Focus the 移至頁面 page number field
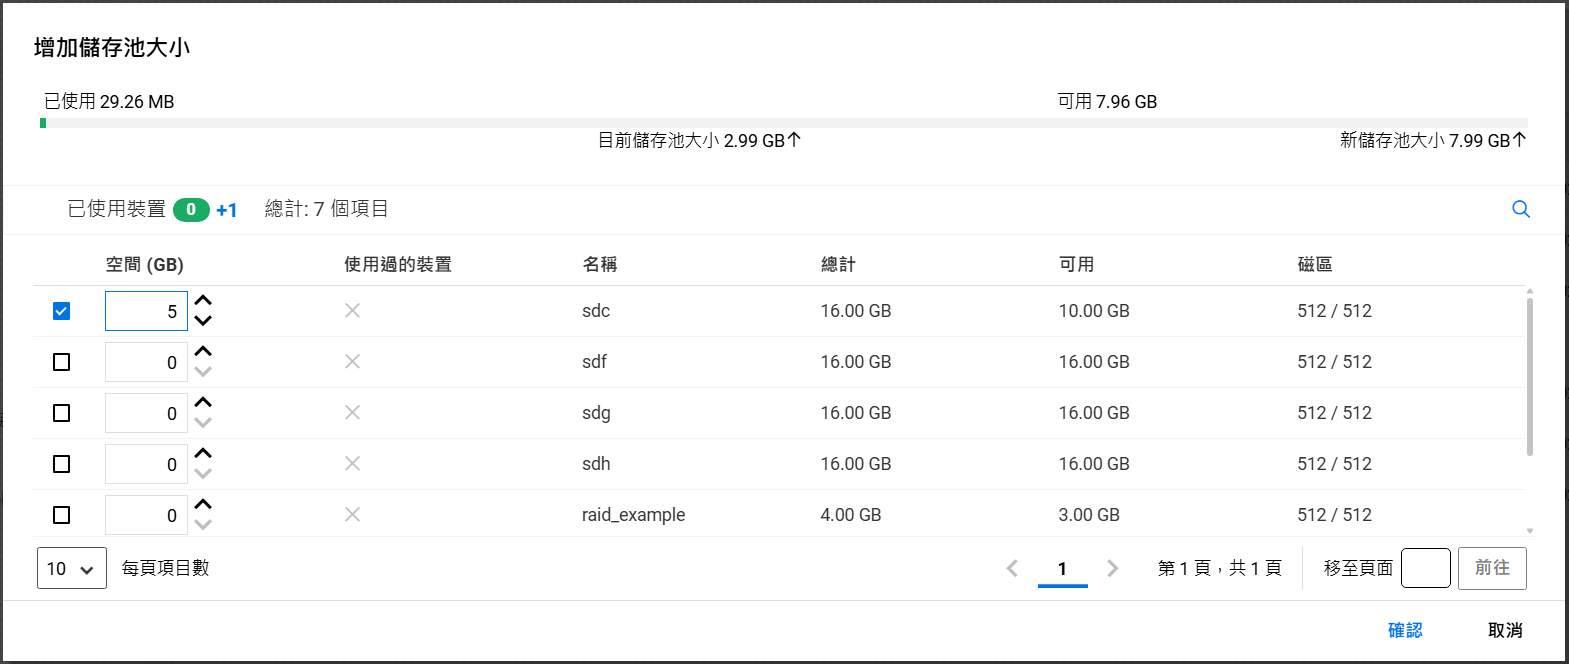 pyautogui.click(x=1425, y=568)
